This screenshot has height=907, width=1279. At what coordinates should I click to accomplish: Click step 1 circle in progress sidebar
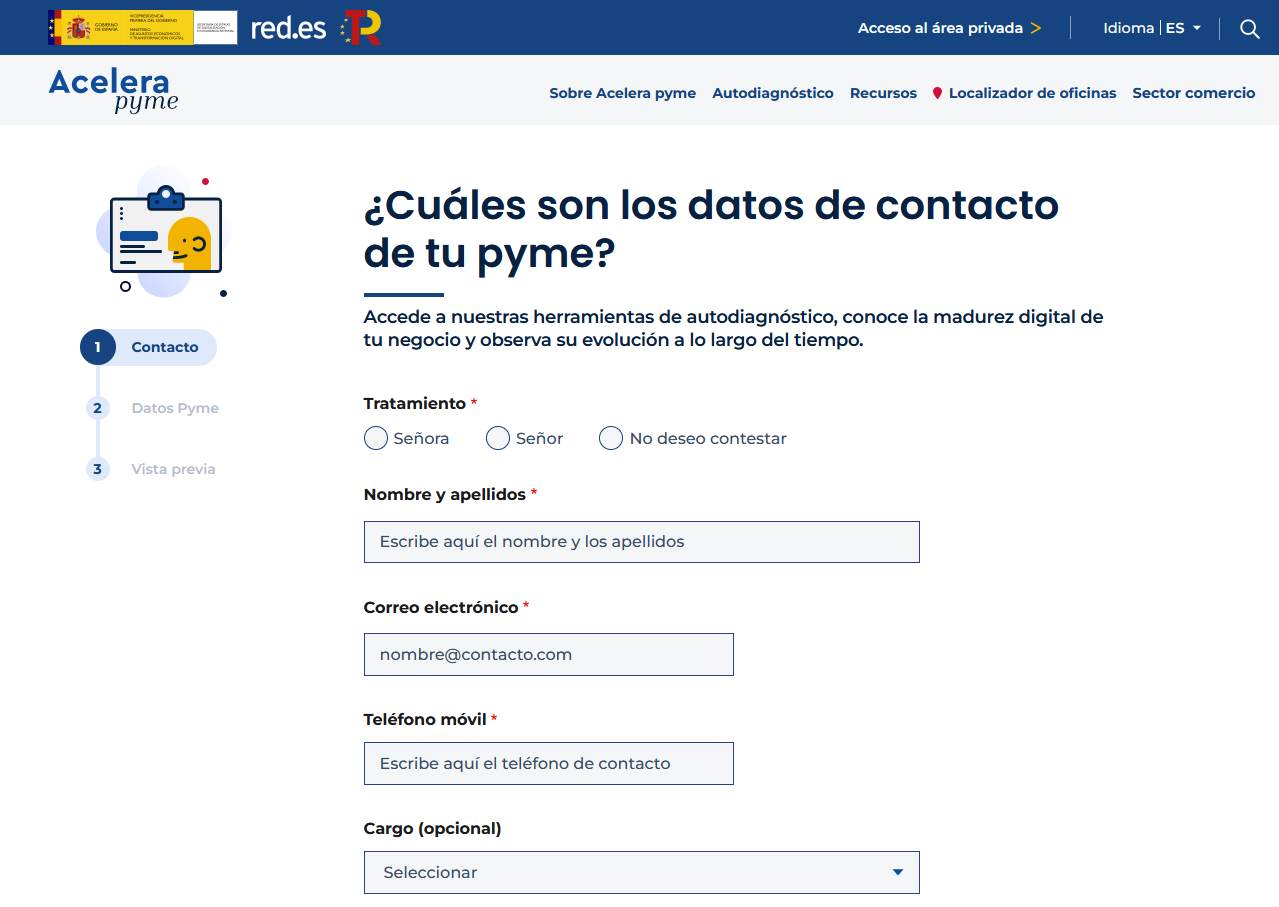pyautogui.click(x=98, y=347)
